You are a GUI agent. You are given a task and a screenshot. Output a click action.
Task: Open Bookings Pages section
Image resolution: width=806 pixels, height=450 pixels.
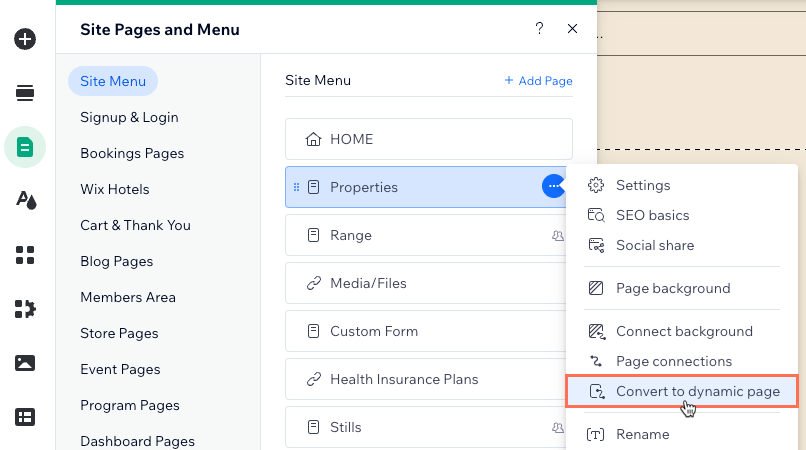coord(132,153)
